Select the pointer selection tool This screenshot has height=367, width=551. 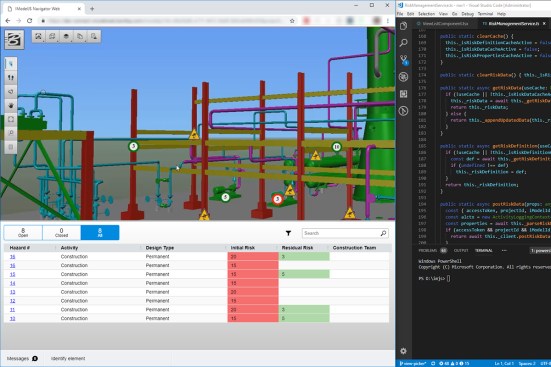pos(11,64)
